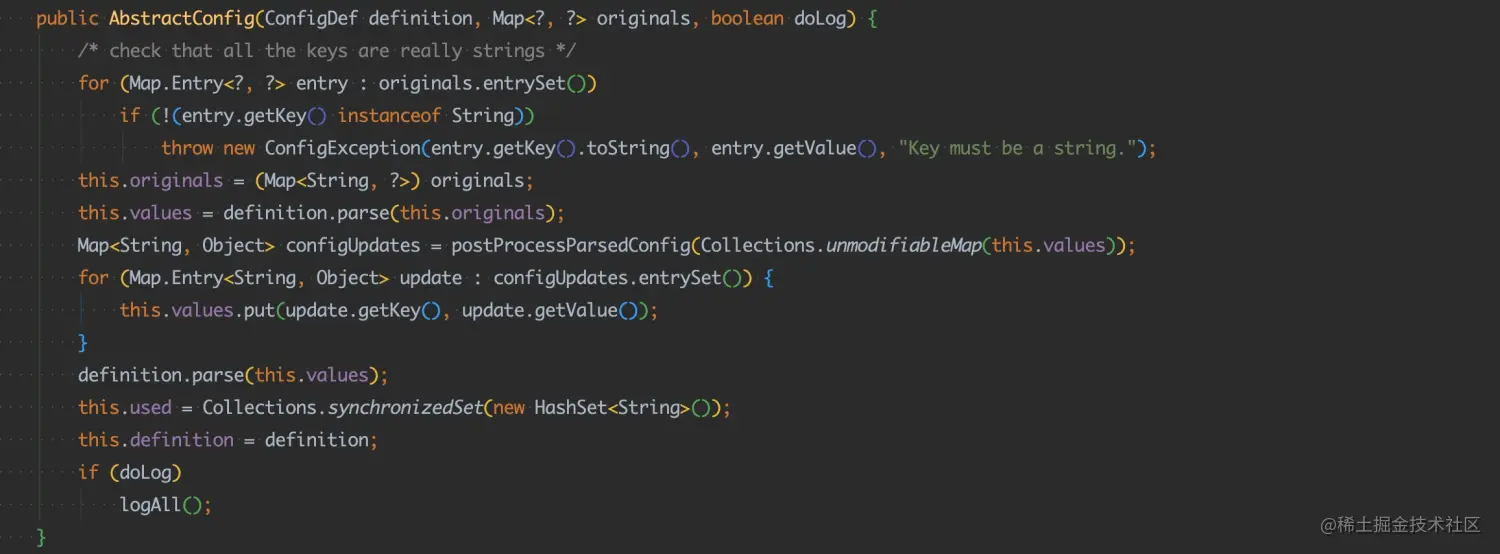Click this.values.put method call
1500x554 pixels.
pyautogui.click(x=197, y=310)
